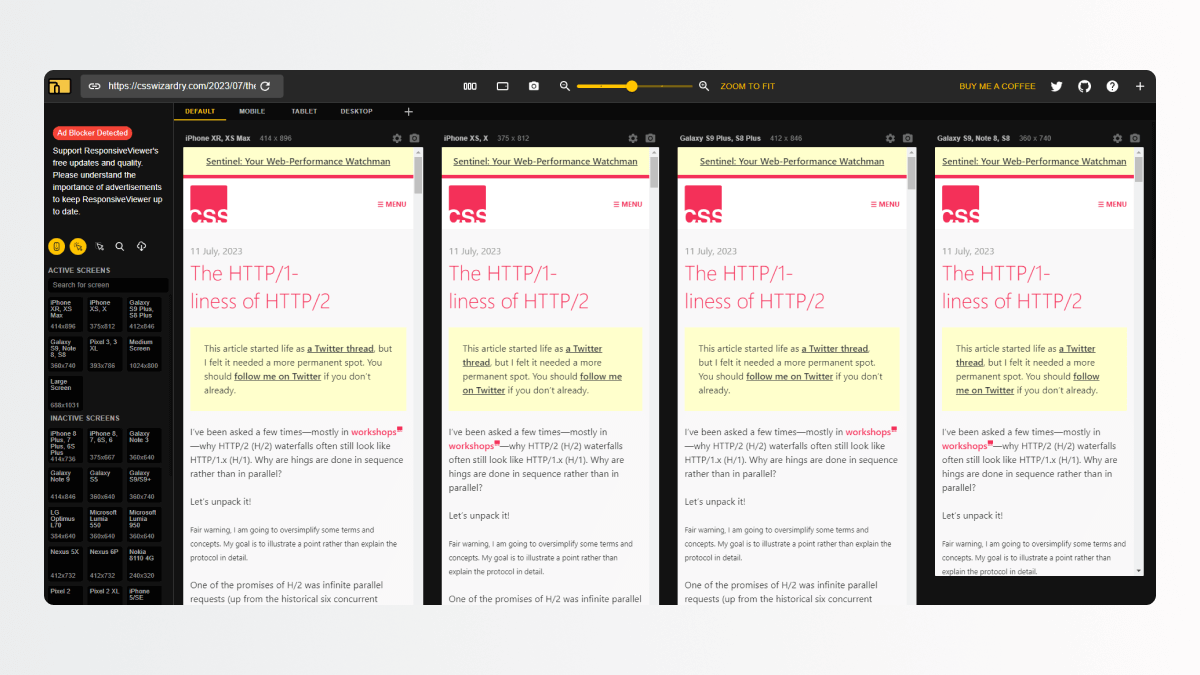The image size is (1200, 675).
Task: Switch to the TABLET tab
Action: pyautogui.click(x=304, y=111)
